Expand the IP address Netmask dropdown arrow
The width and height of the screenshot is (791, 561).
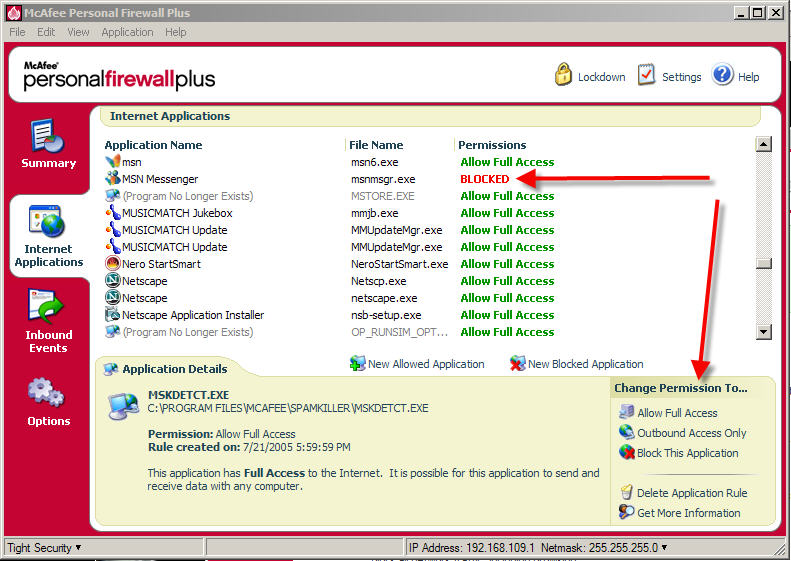click(664, 548)
